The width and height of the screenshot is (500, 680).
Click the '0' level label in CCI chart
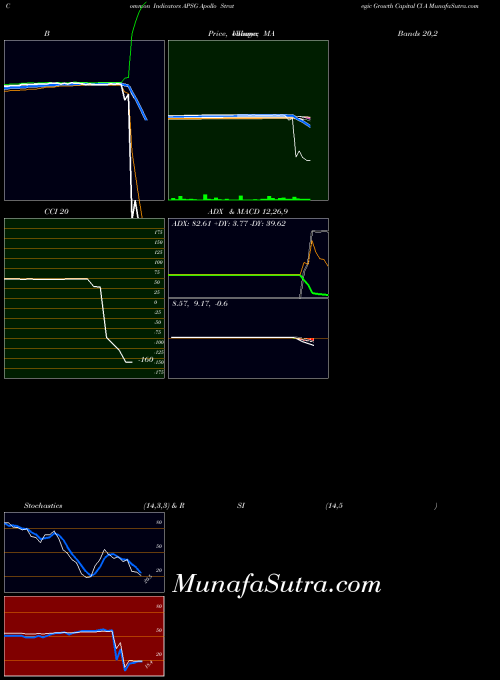point(156,302)
